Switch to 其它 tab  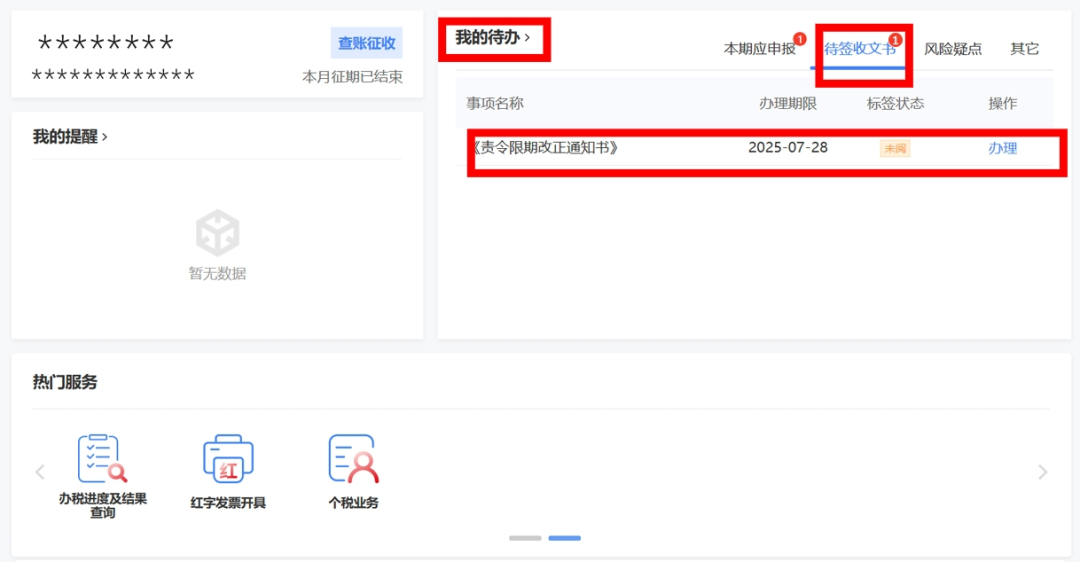[1024, 49]
